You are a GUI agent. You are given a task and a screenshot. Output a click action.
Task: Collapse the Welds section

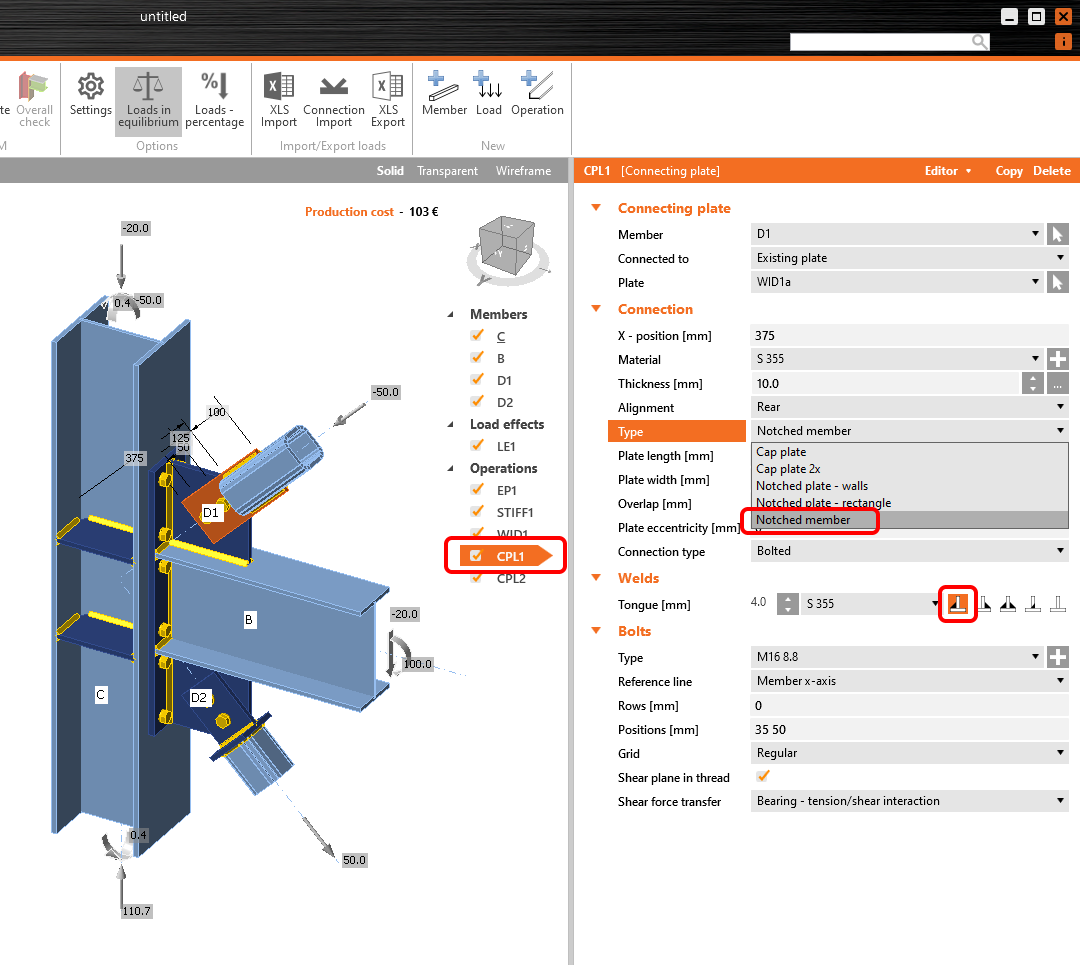click(596, 578)
